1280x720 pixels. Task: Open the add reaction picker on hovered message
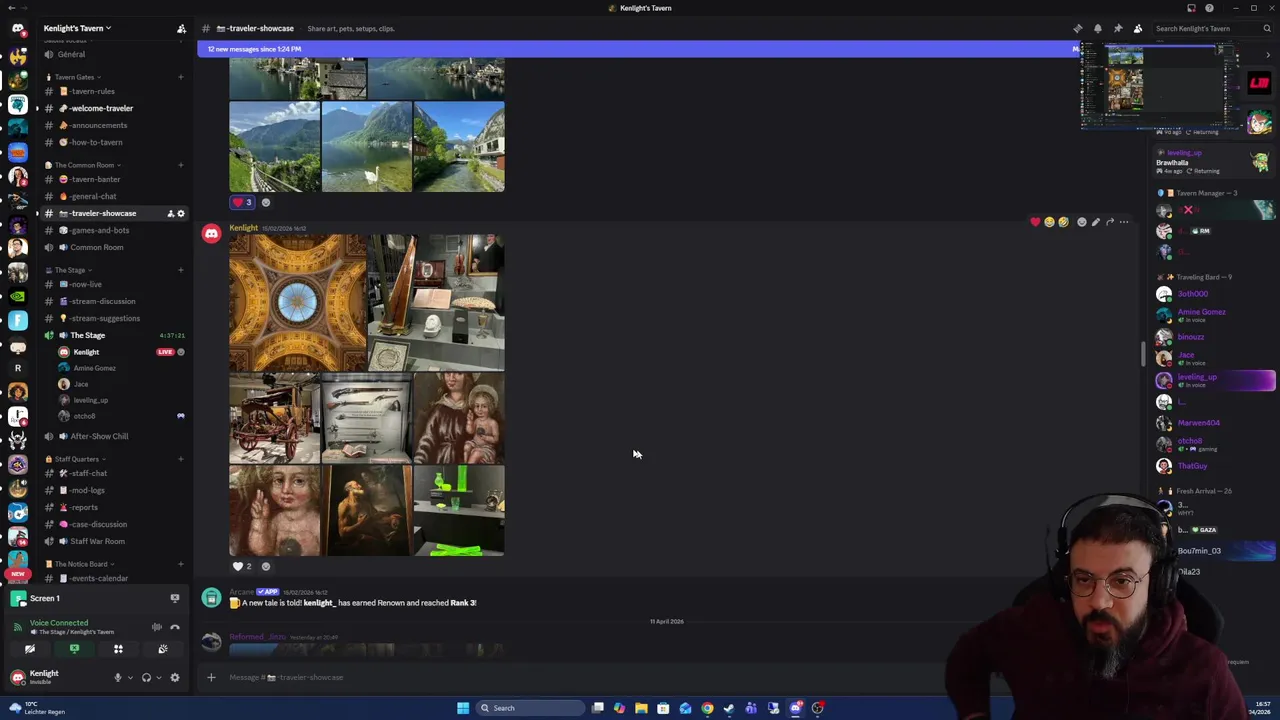tap(1081, 222)
